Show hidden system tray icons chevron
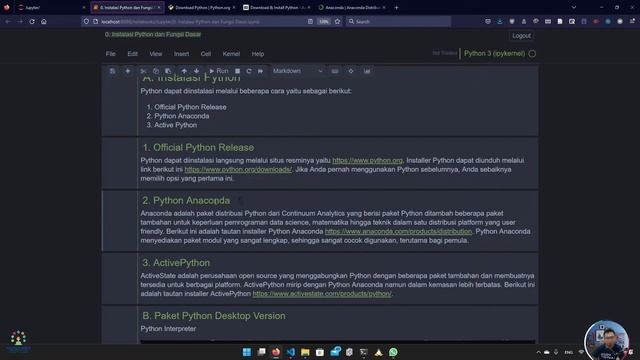640x360 pixels. (538, 352)
